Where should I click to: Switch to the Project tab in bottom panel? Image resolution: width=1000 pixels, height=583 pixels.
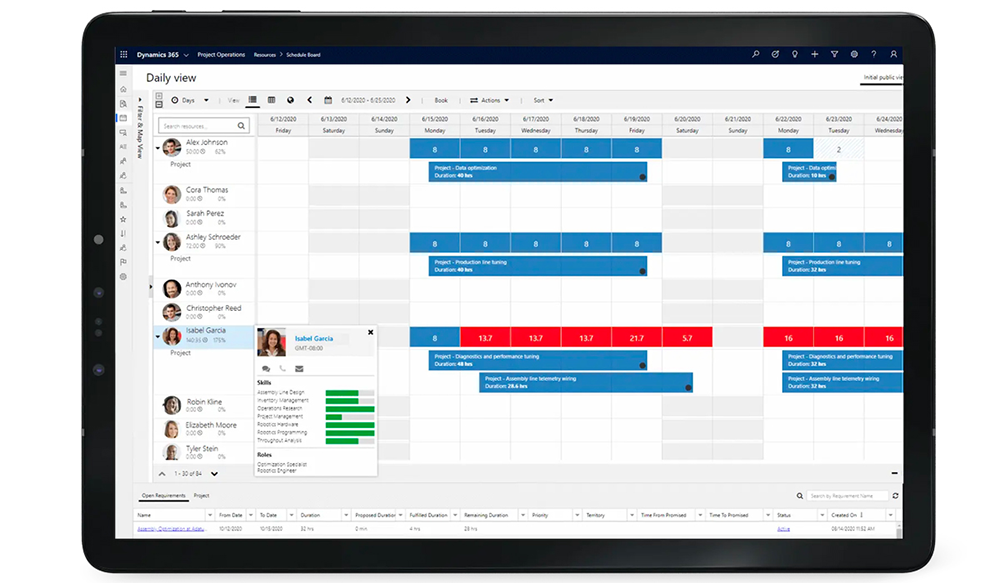201,495
